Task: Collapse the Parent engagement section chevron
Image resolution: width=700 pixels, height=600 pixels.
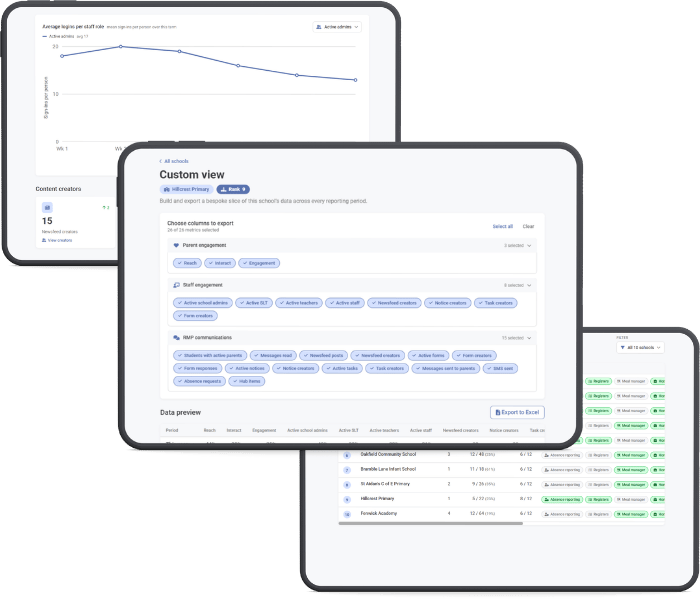Action: (529, 246)
